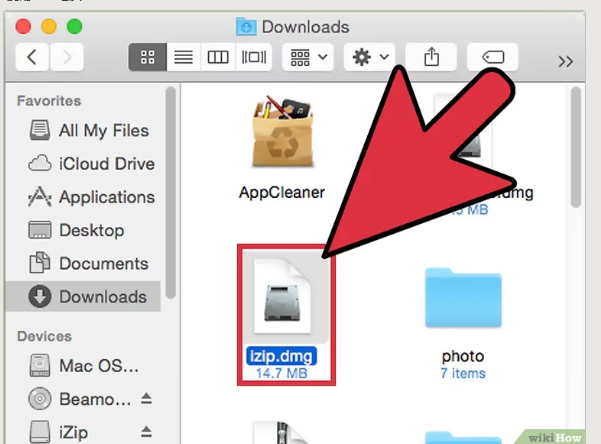The height and width of the screenshot is (444, 601).
Task: Open the item arrangement dropdown
Action: pyautogui.click(x=308, y=58)
